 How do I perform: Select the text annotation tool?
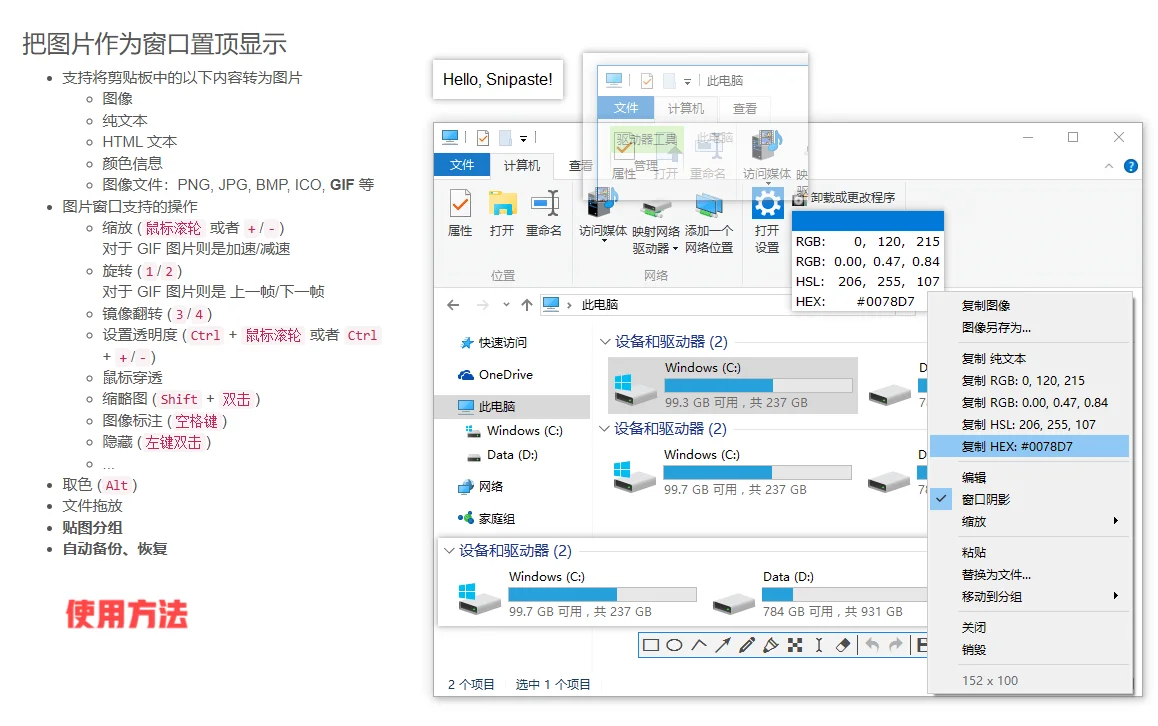pyautogui.click(x=818, y=645)
